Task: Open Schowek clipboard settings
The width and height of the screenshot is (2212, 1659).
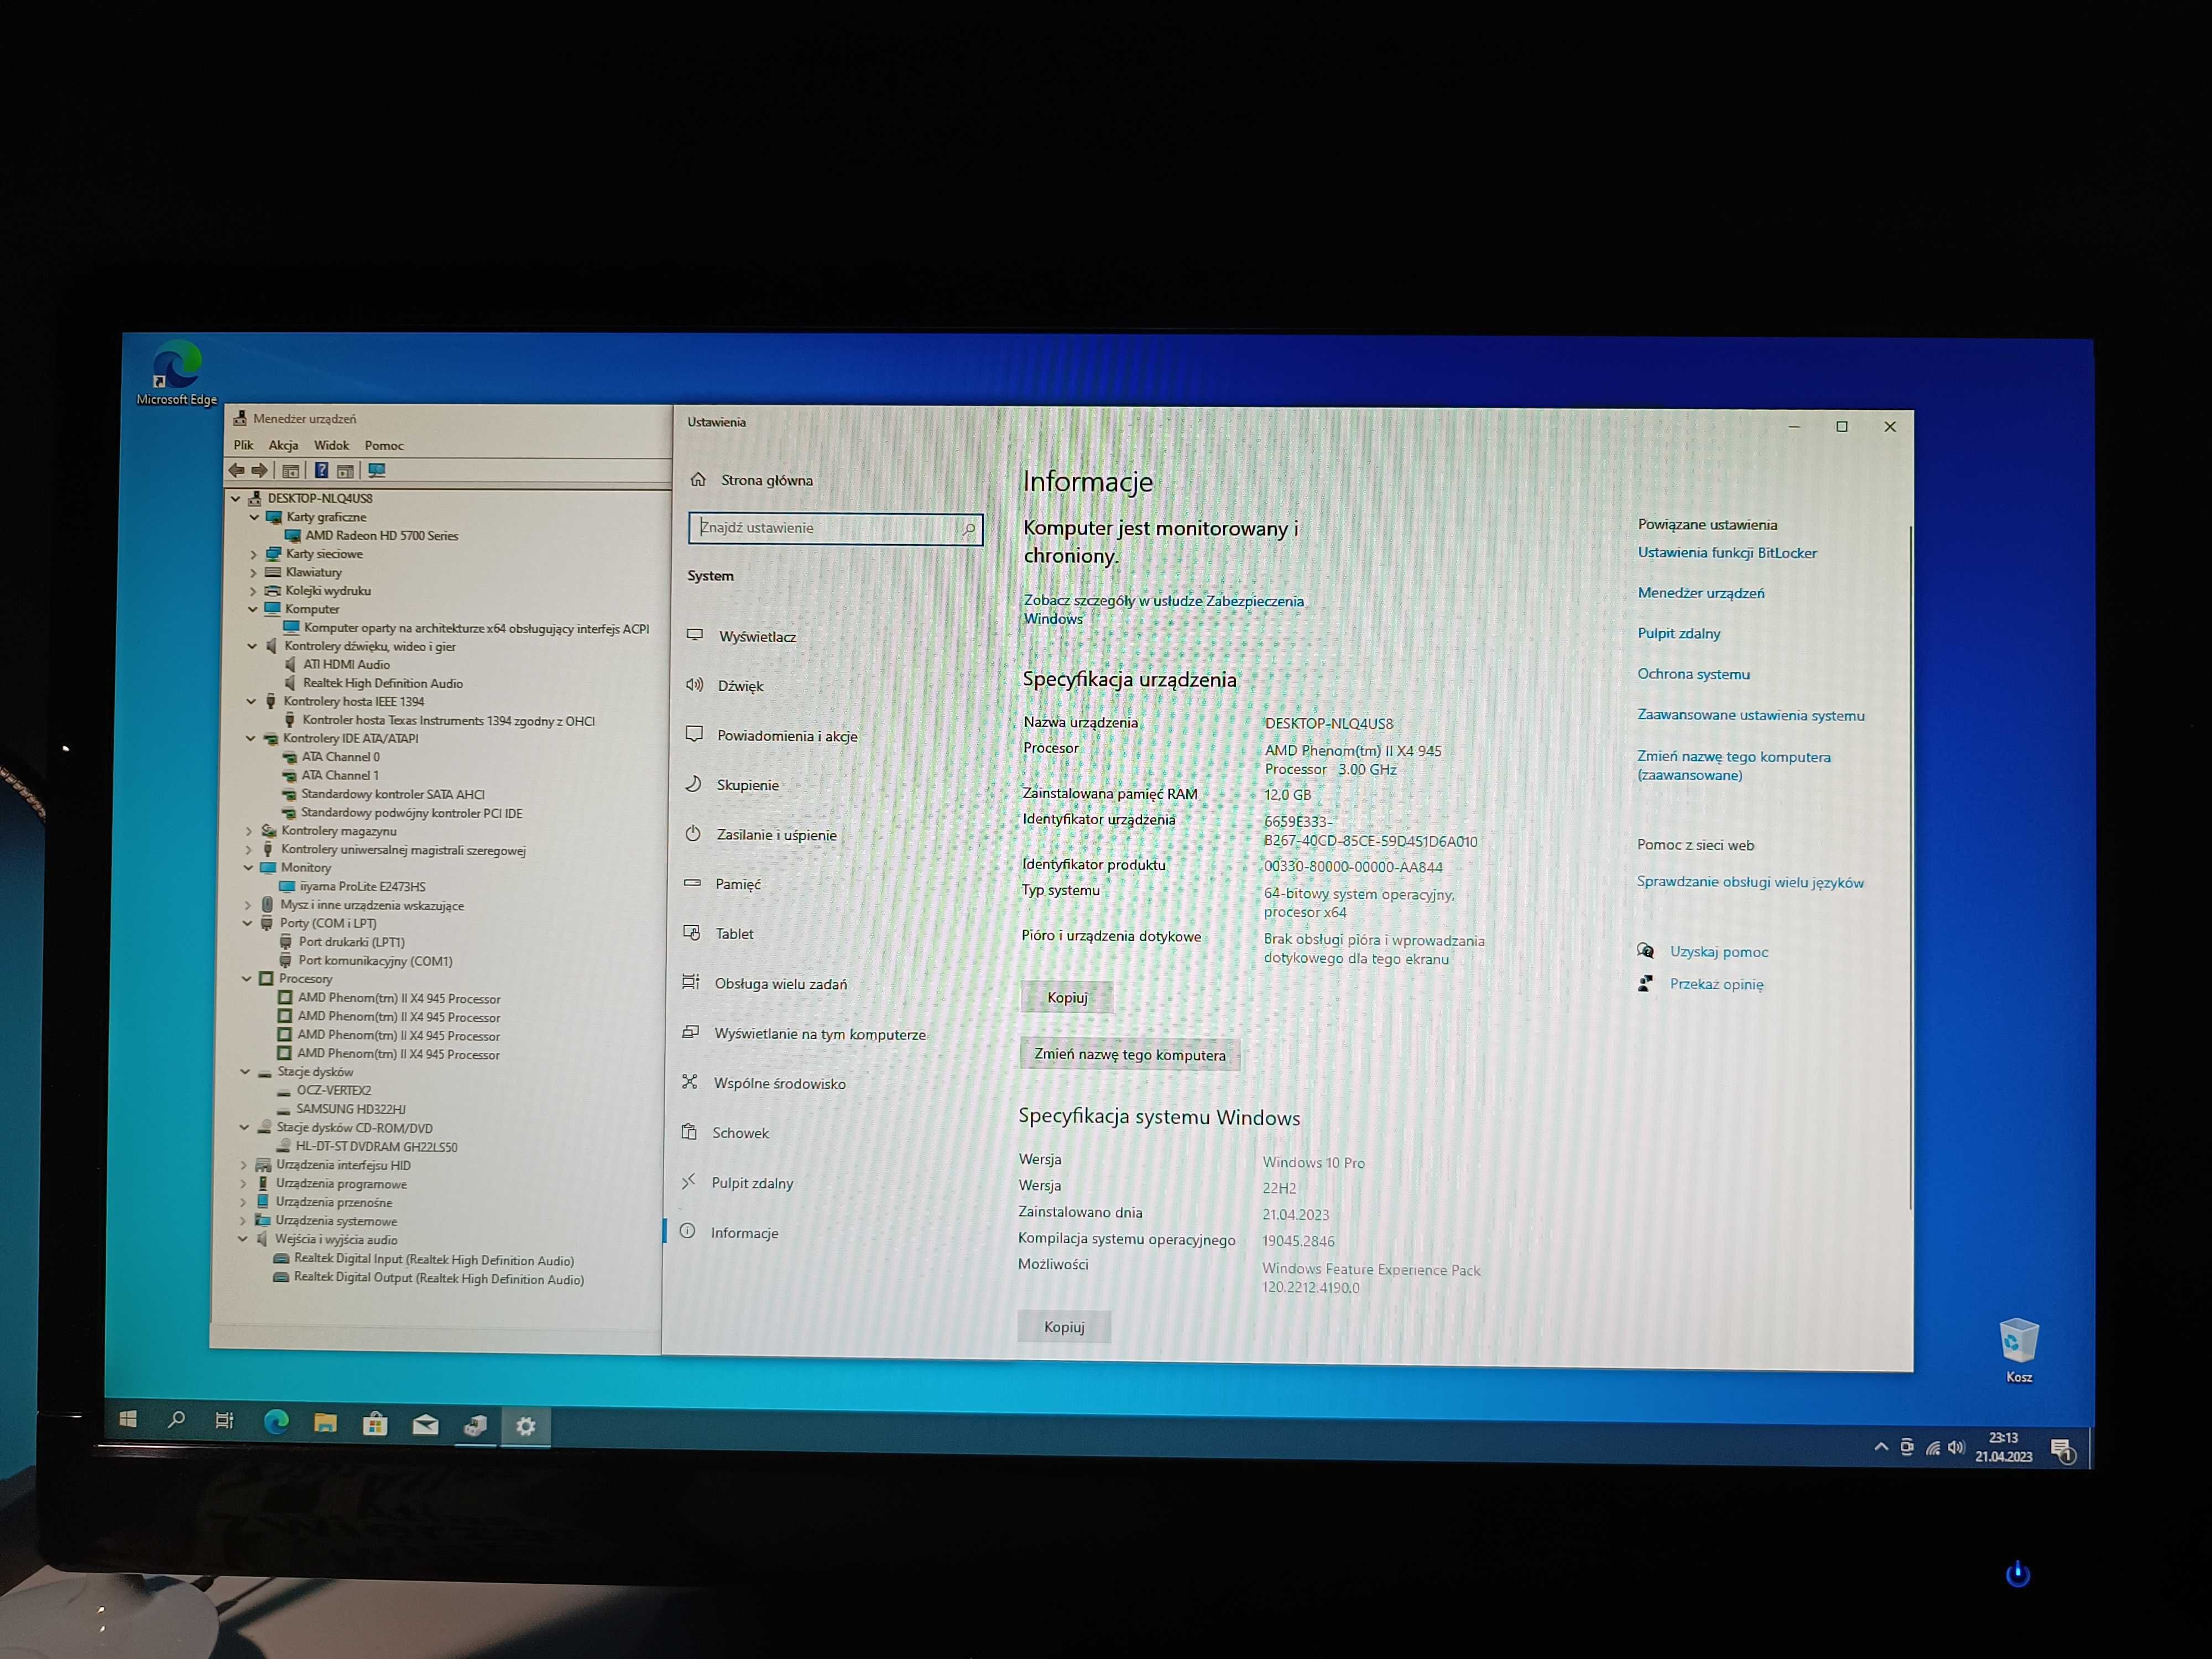Action: click(x=740, y=1133)
